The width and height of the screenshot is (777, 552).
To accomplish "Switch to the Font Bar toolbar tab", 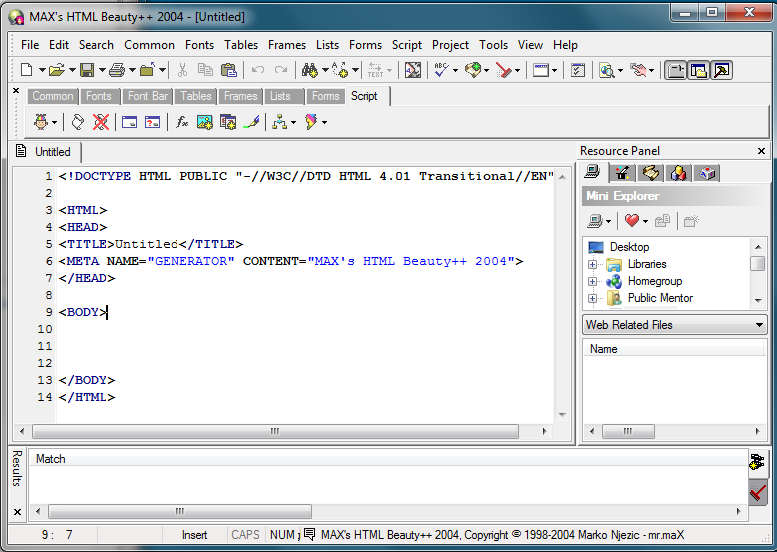I will coord(148,96).
